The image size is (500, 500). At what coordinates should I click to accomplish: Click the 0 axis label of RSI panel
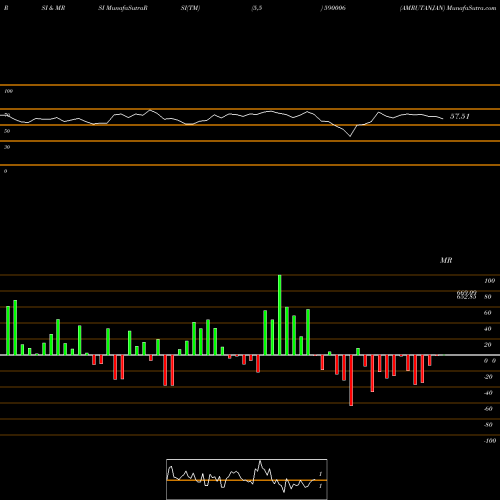click(x=5, y=171)
